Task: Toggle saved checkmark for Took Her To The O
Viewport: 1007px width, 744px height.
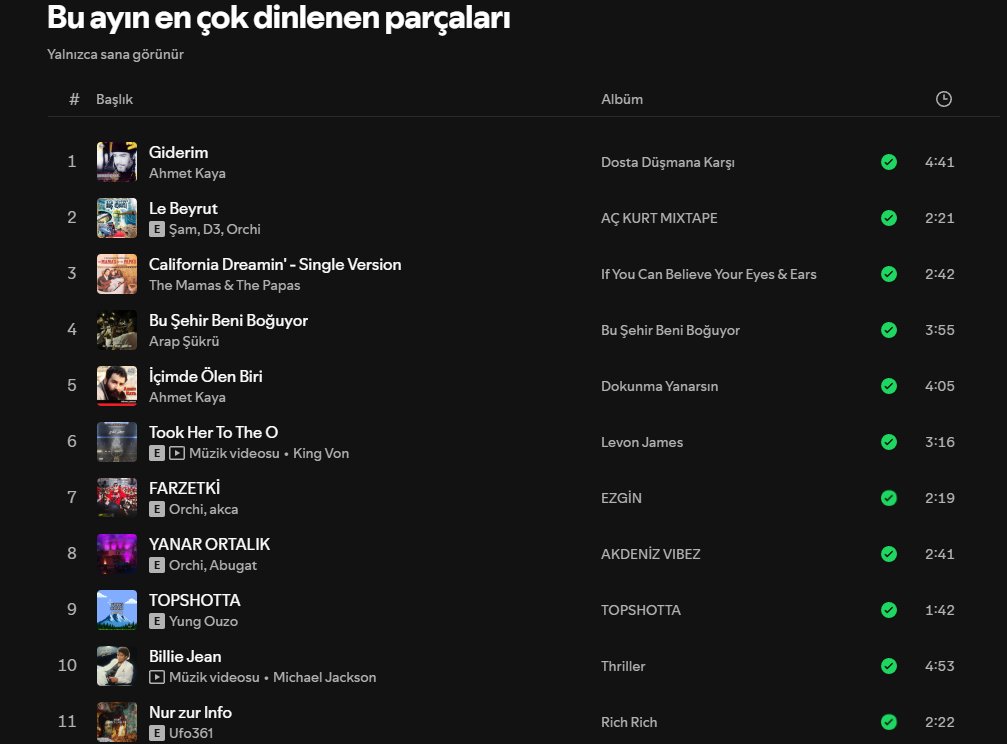Action: [x=889, y=442]
